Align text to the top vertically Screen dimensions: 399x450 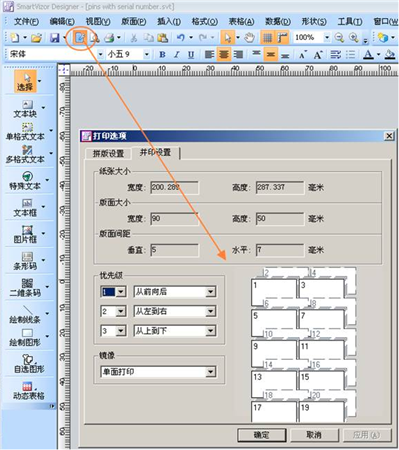tap(256, 54)
